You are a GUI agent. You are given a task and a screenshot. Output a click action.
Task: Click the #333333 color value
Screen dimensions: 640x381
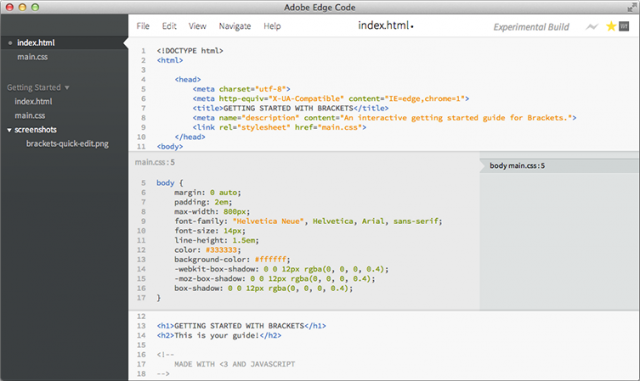point(221,250)
